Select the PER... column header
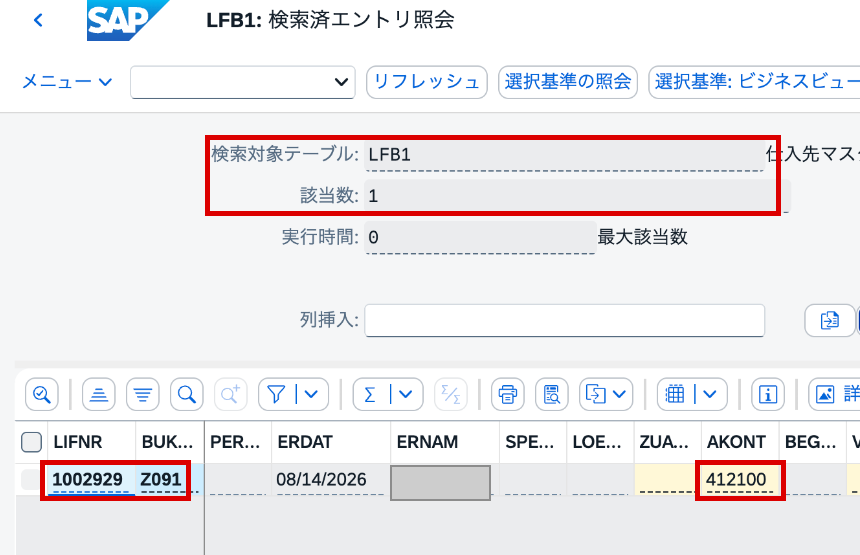This screenshot has height=555, width=860. coord(238,442)
